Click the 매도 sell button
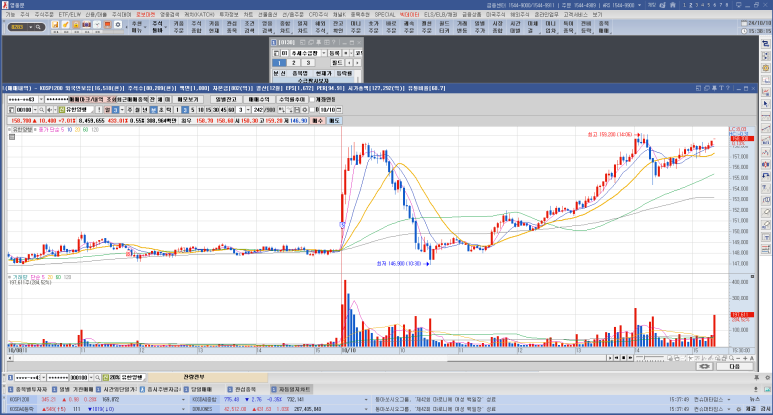 334,120
